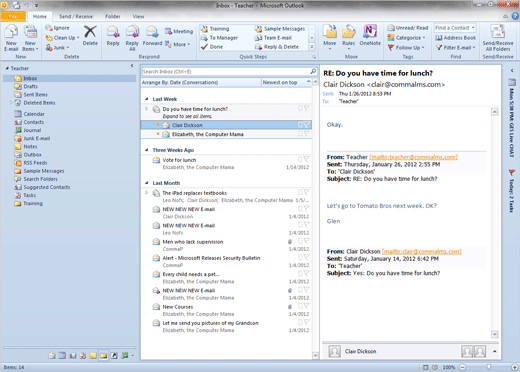Toggle Unread/Read status
Viewport: 520px width, 372px height.
[x=408, y=28]
